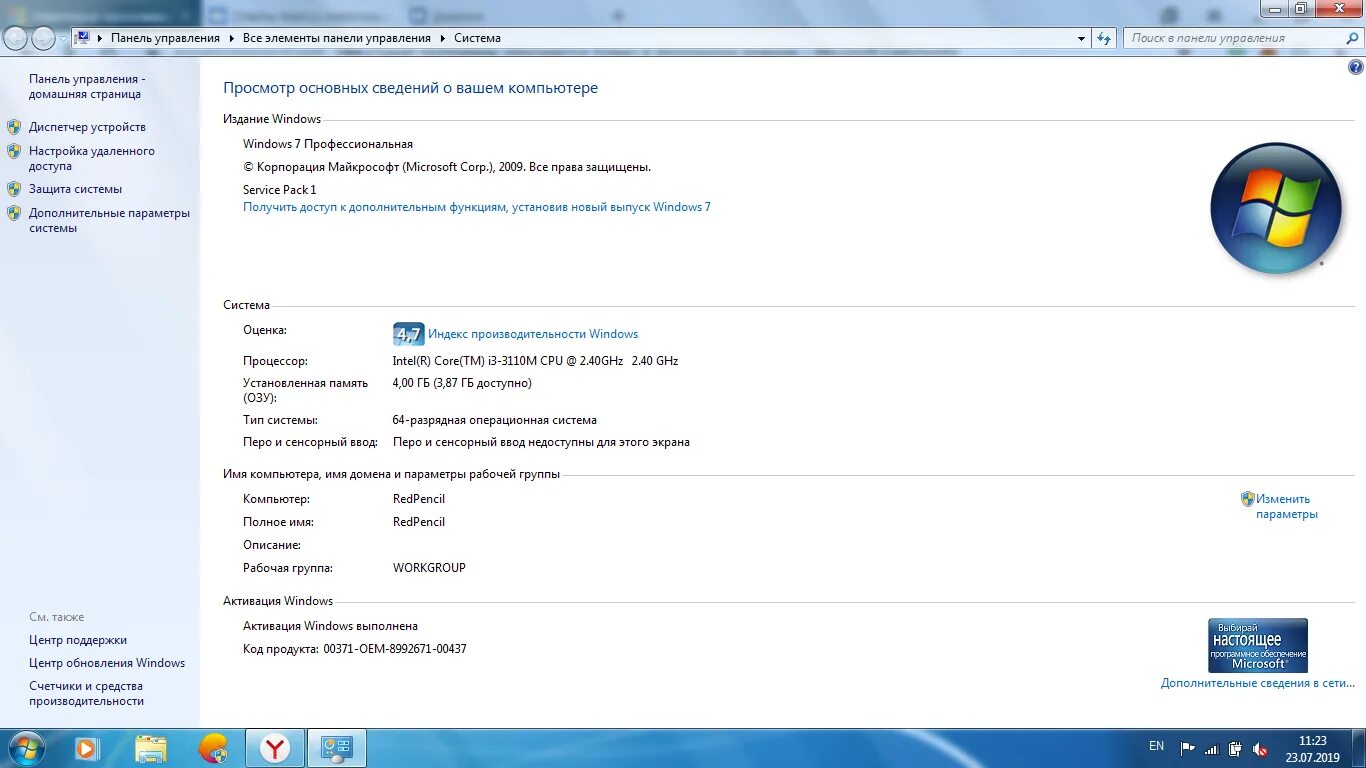The height and width of the screenshot is (768, 1366).
Task: Click the shield icon beside Защита системы
Action: pyautogui.click(x=14, y=188)
